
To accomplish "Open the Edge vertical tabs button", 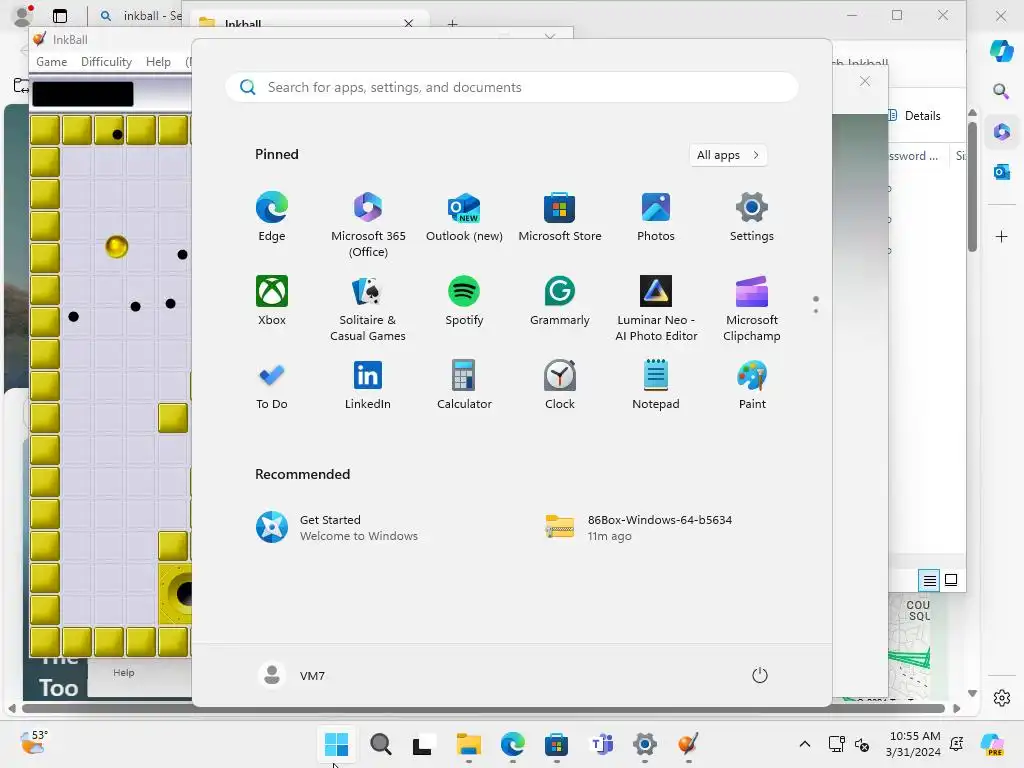I will pos(60,16).
